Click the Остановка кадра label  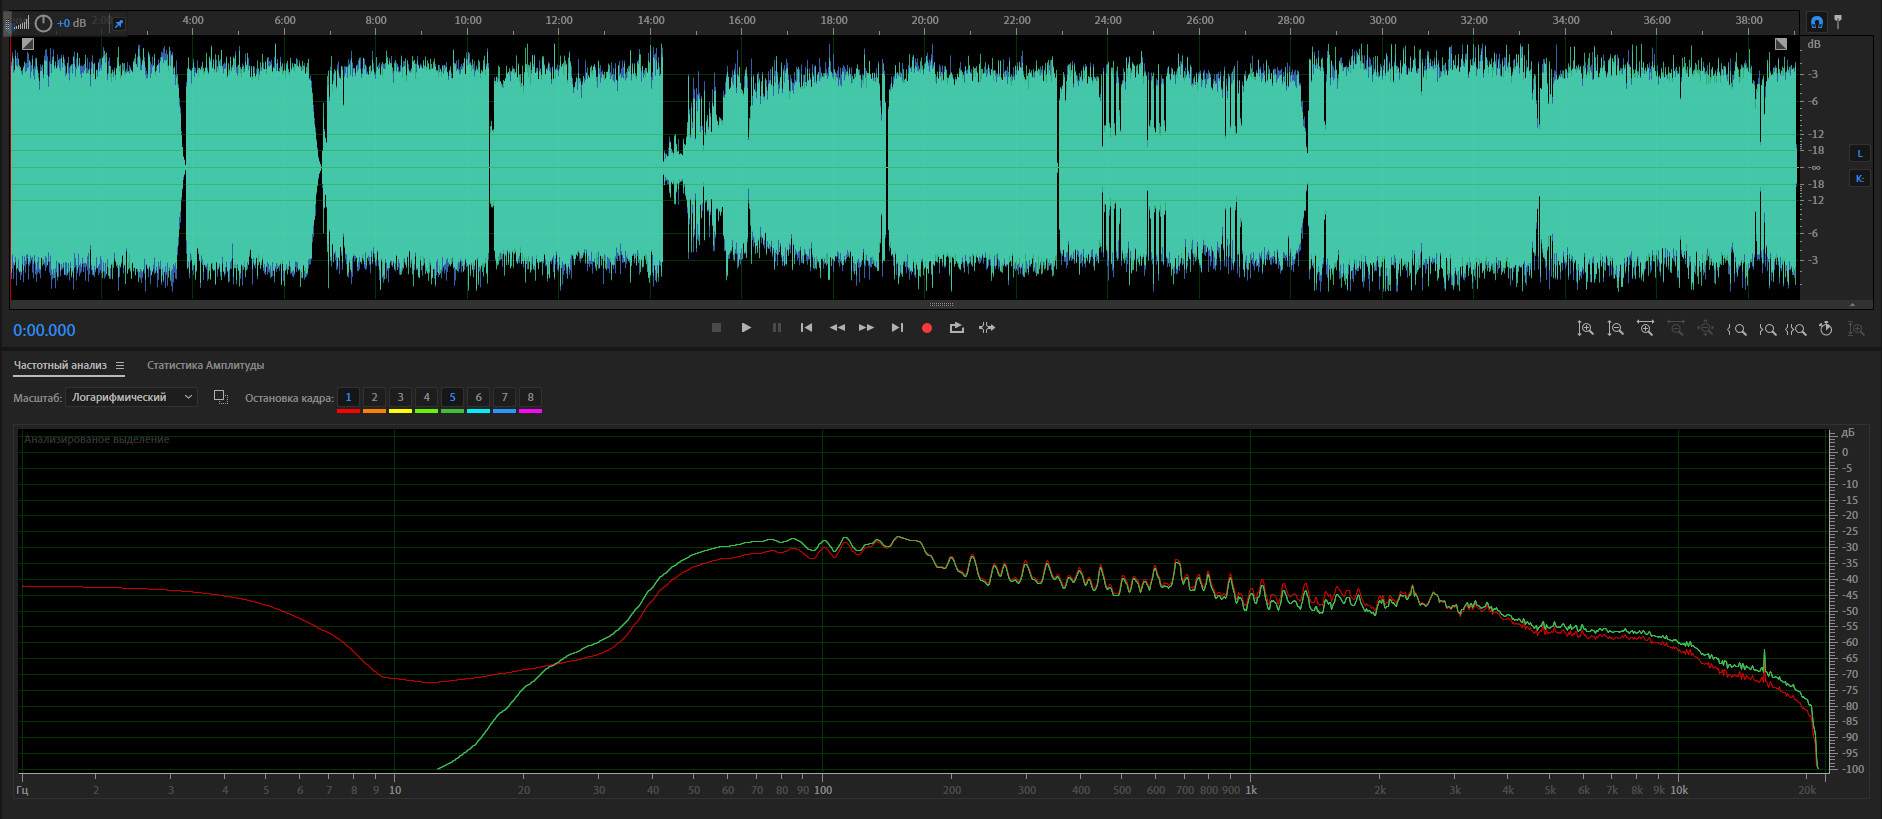tap(289, 398)
